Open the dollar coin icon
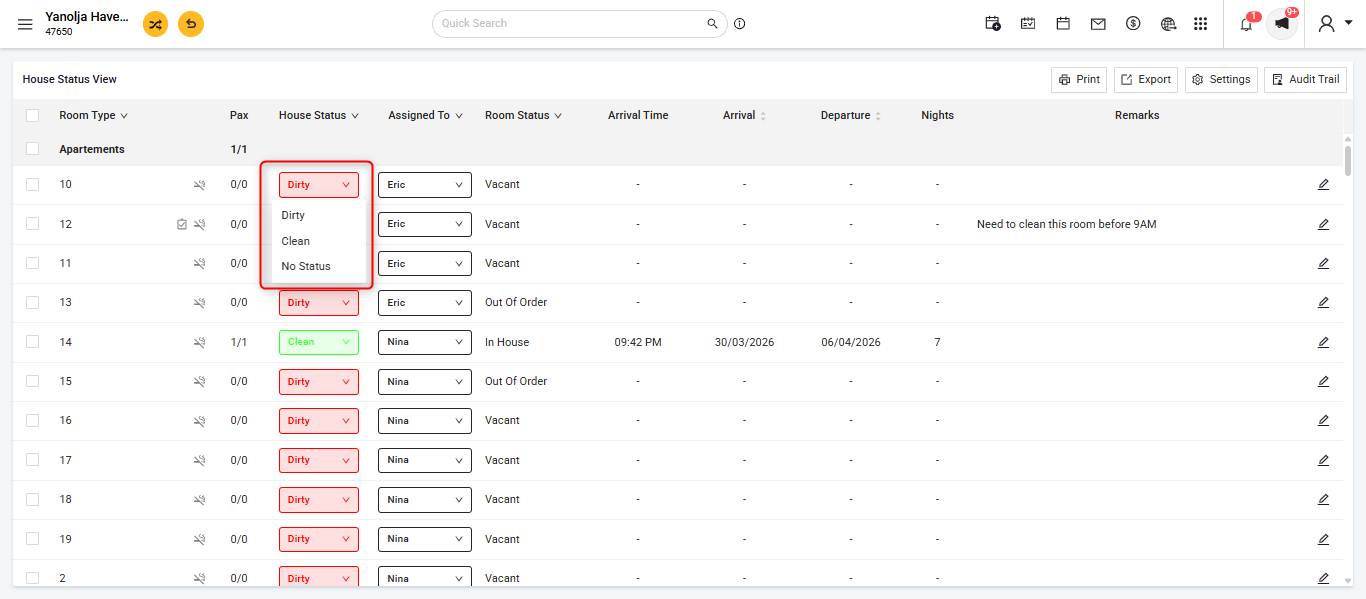1366x599 pixels. (1133, 23)
